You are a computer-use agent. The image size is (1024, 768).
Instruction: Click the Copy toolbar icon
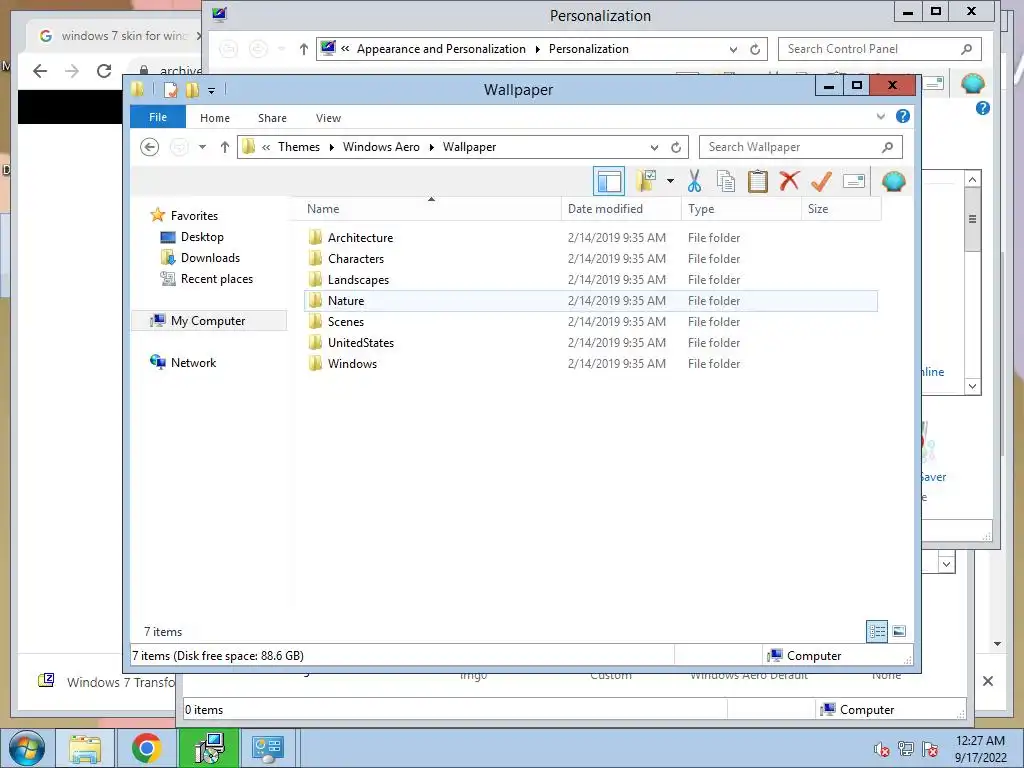726,182
